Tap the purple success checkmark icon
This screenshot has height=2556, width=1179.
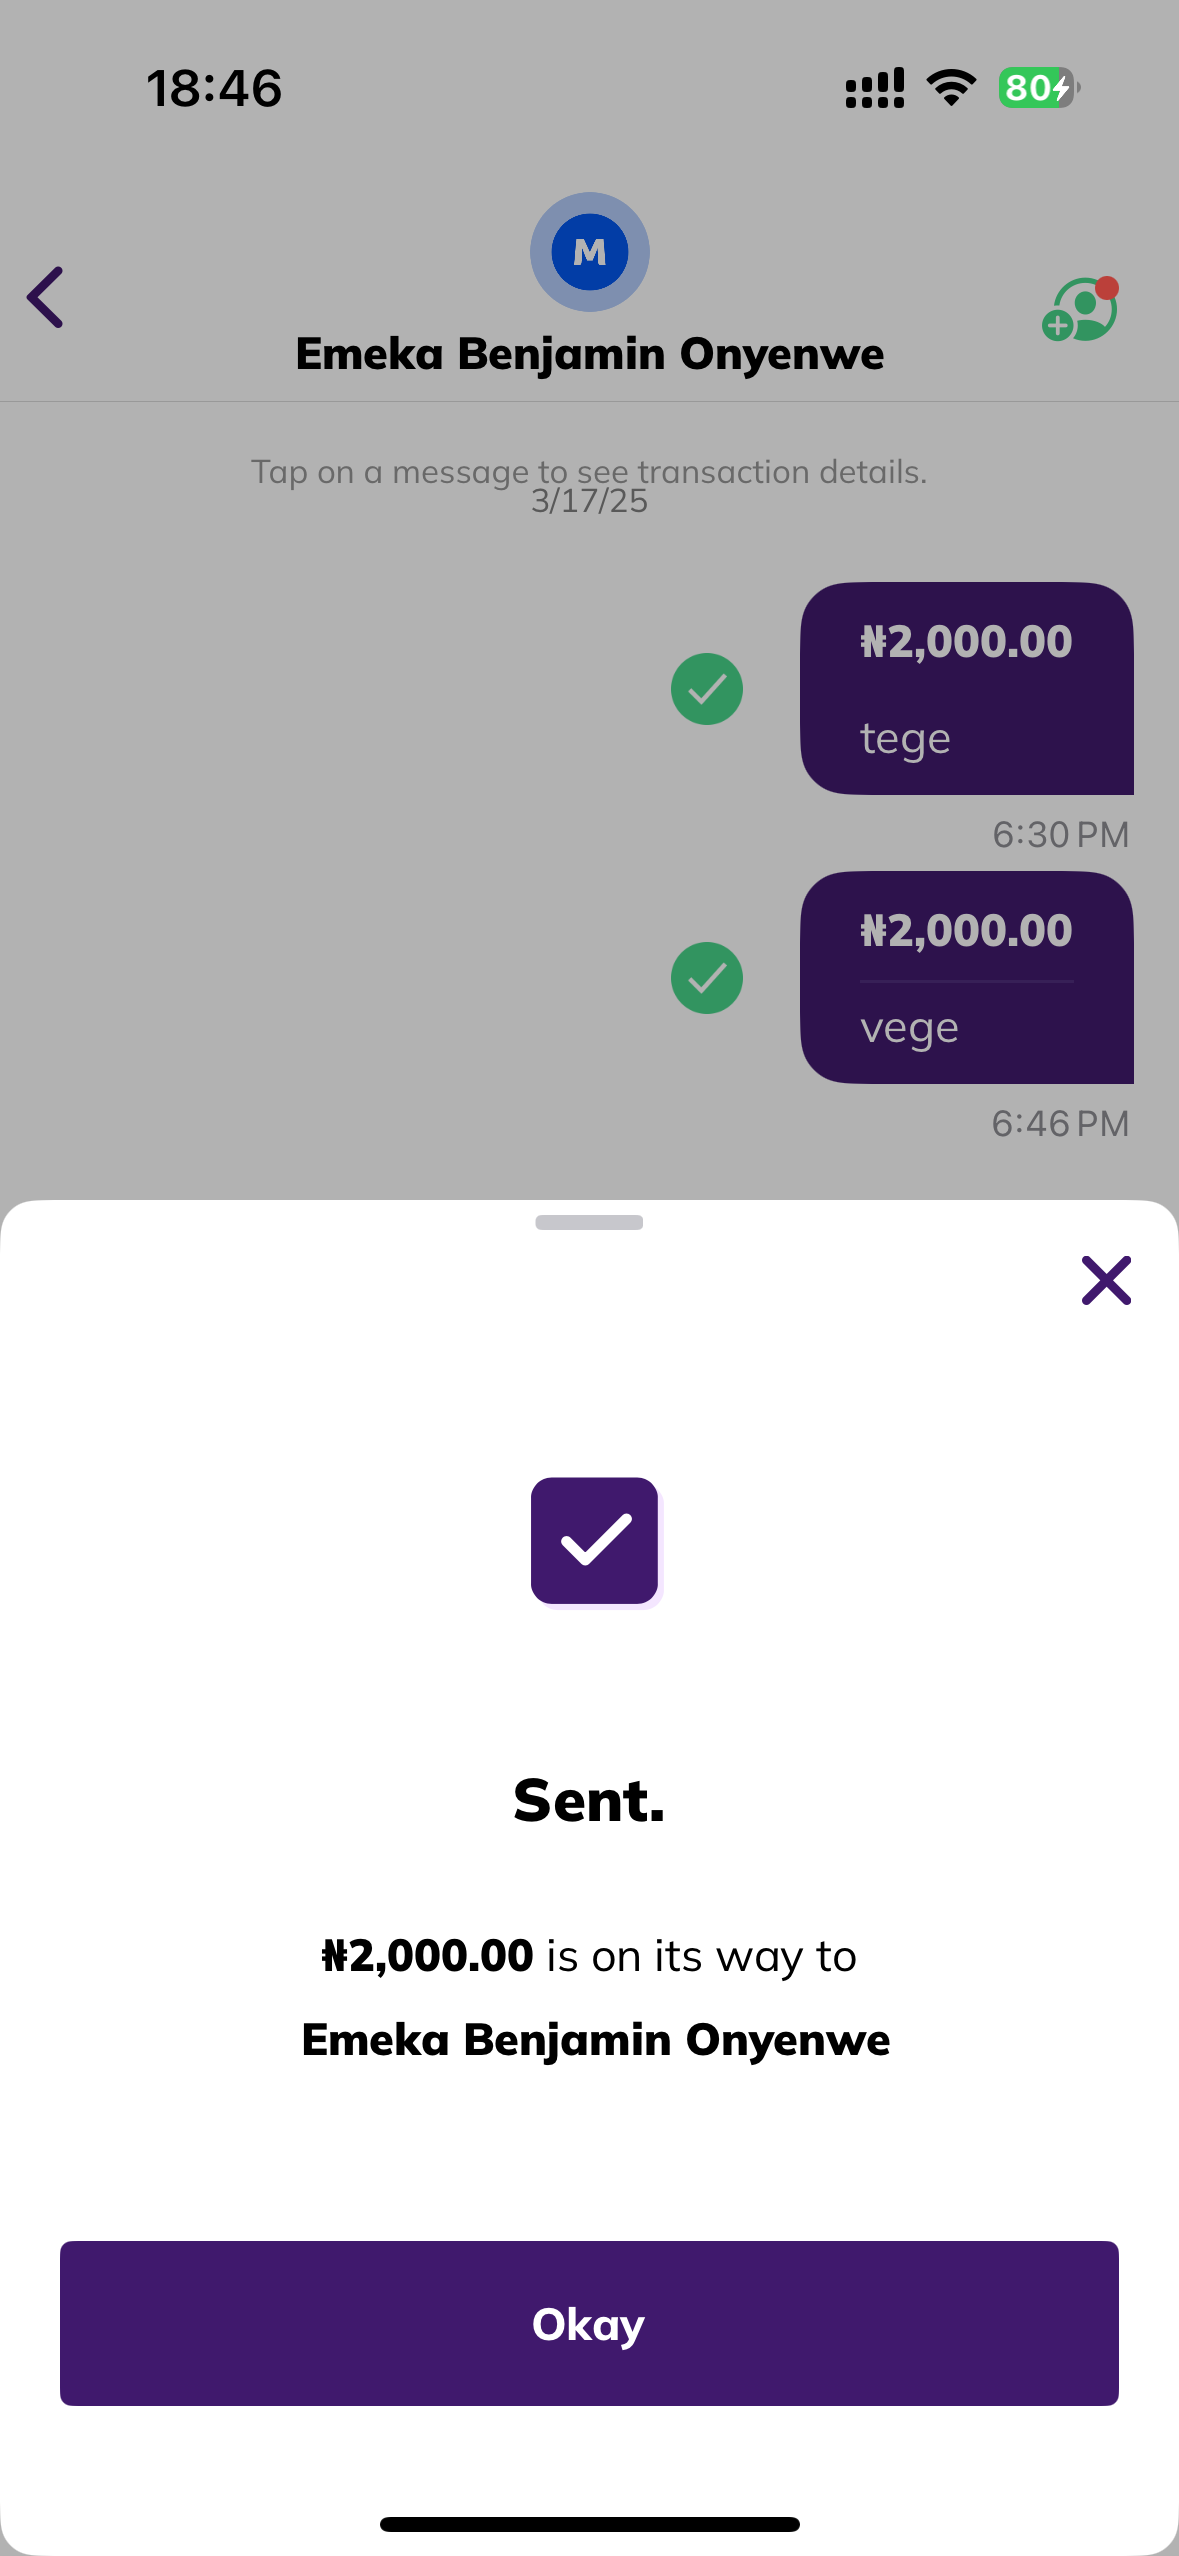coord(595,1541)
